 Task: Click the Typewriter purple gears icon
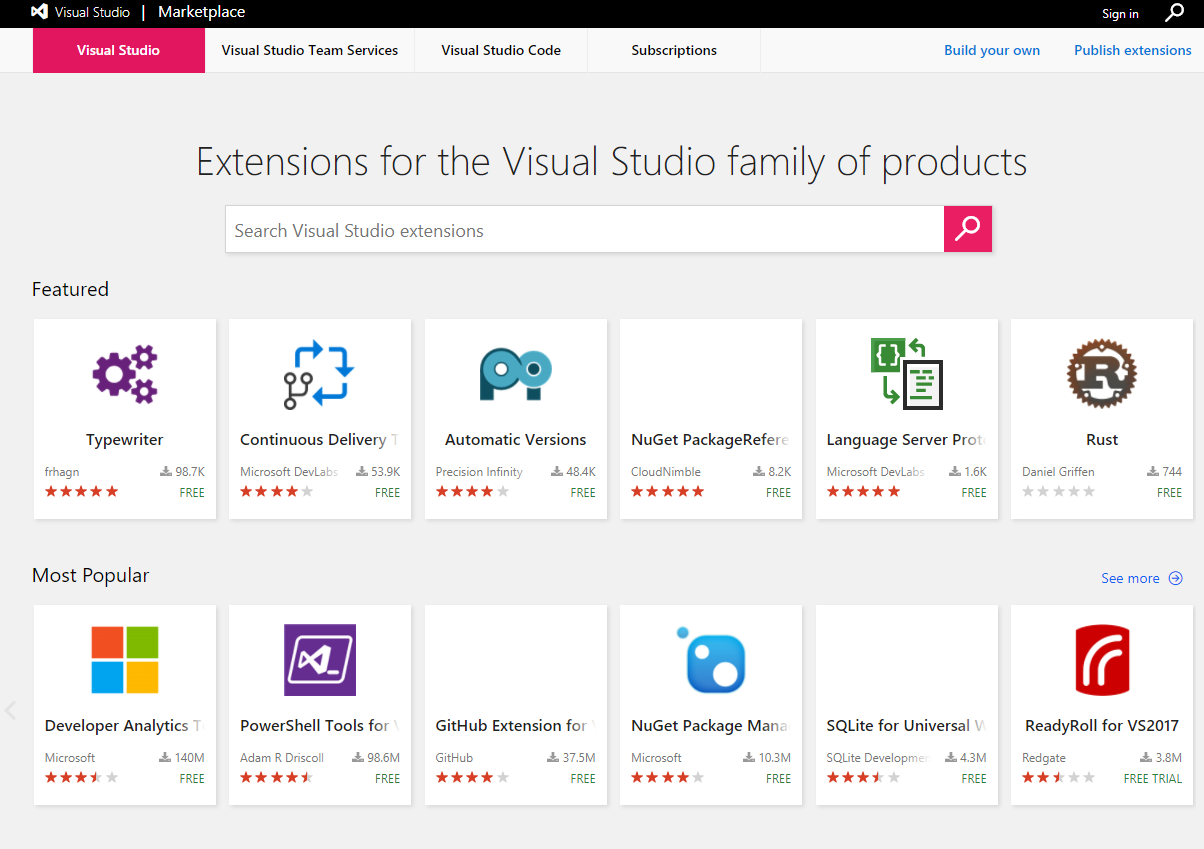point(125,374)
